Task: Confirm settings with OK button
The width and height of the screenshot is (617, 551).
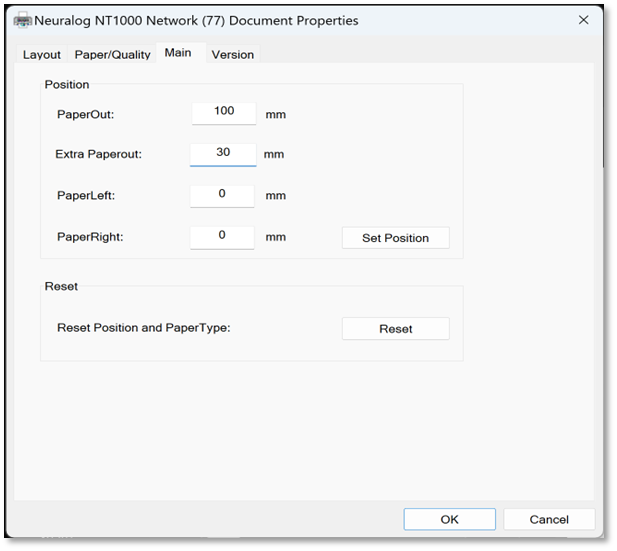Action: pos(449,519)
